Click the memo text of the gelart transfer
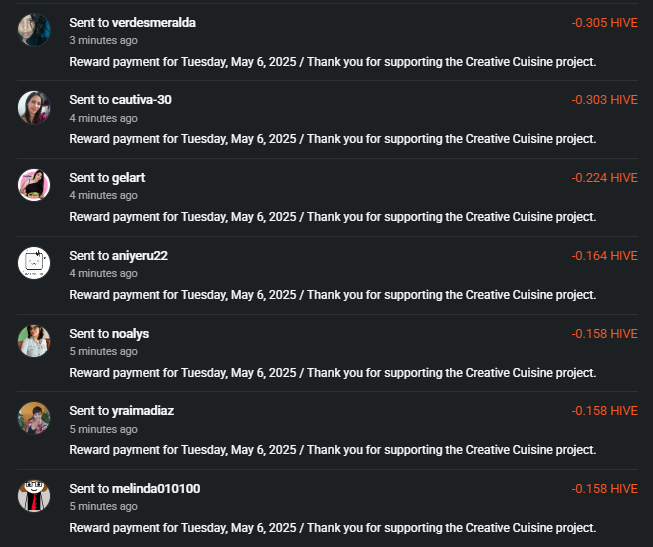653x547 pixels. click(x=333, y=217)
